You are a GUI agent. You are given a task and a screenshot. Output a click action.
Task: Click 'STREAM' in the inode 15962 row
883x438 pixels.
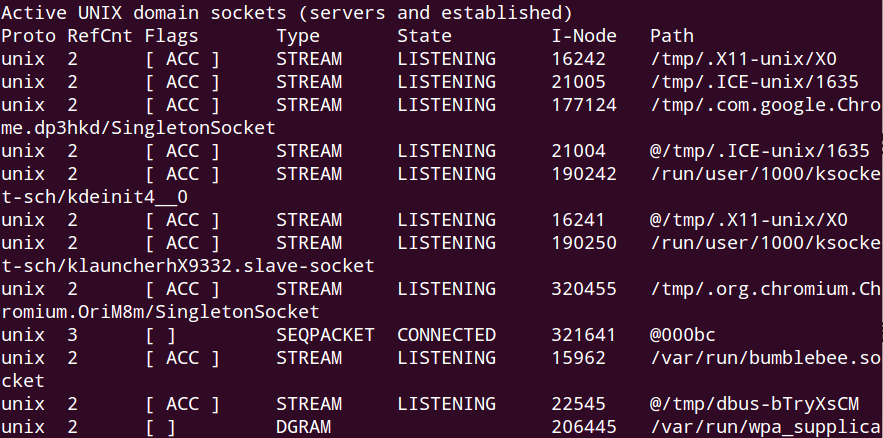tap(309, 358)
